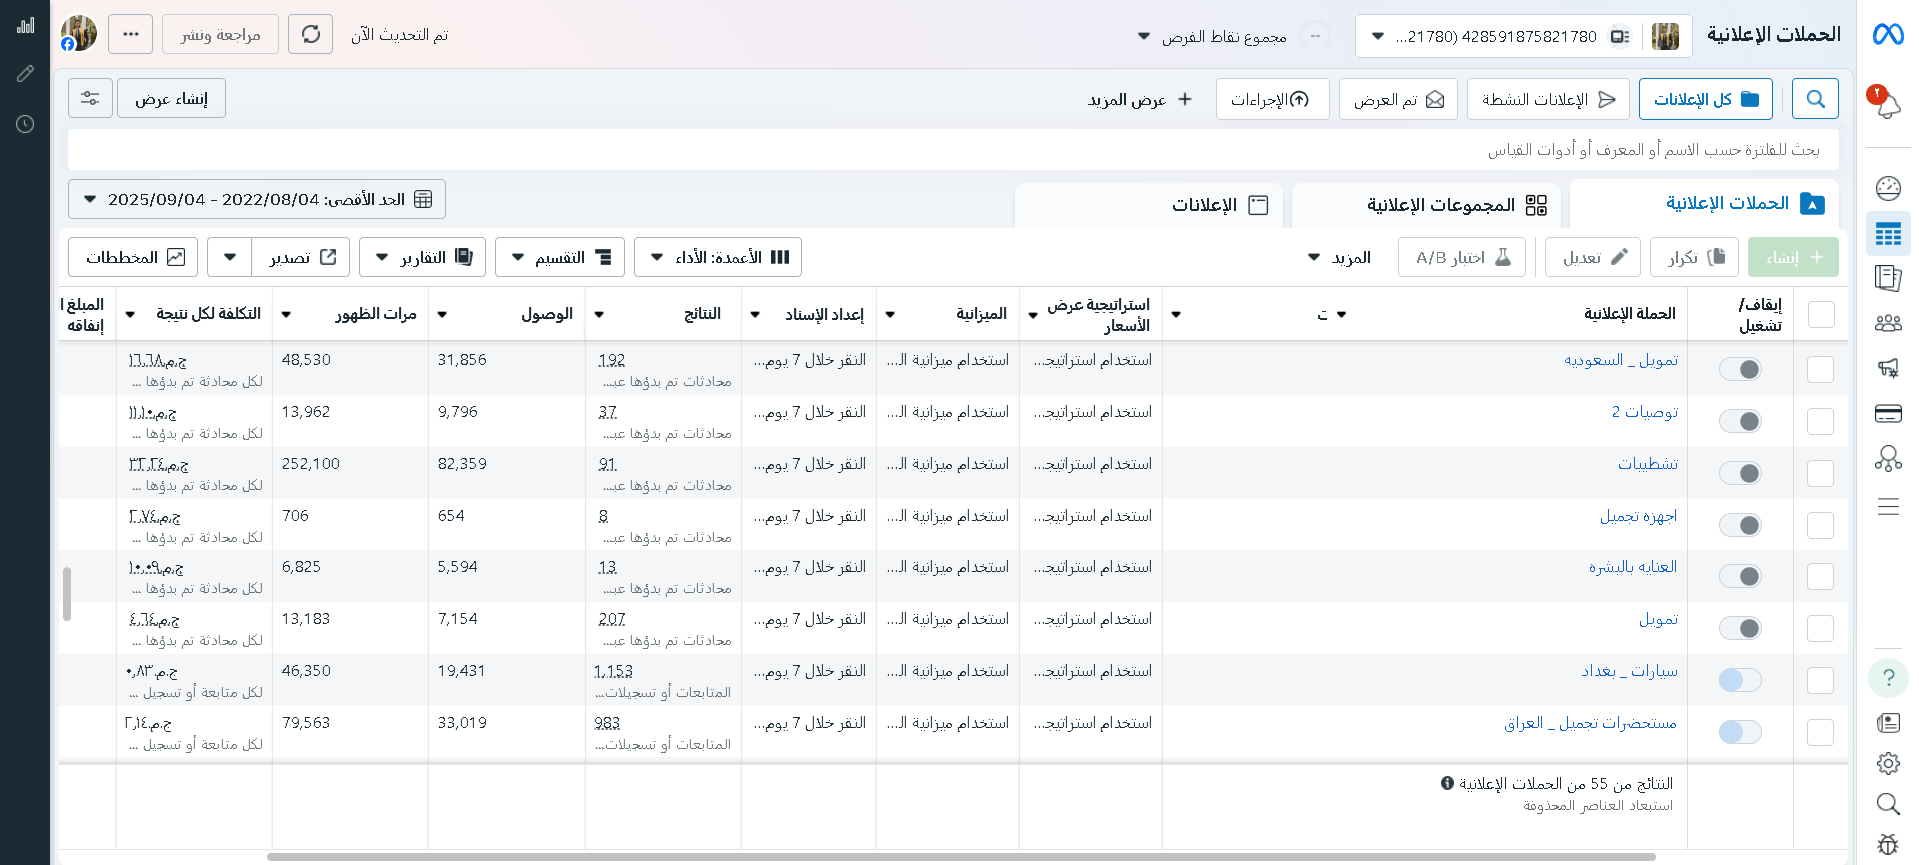Check the box for توصيات 2 campaign

point(1820,421)
